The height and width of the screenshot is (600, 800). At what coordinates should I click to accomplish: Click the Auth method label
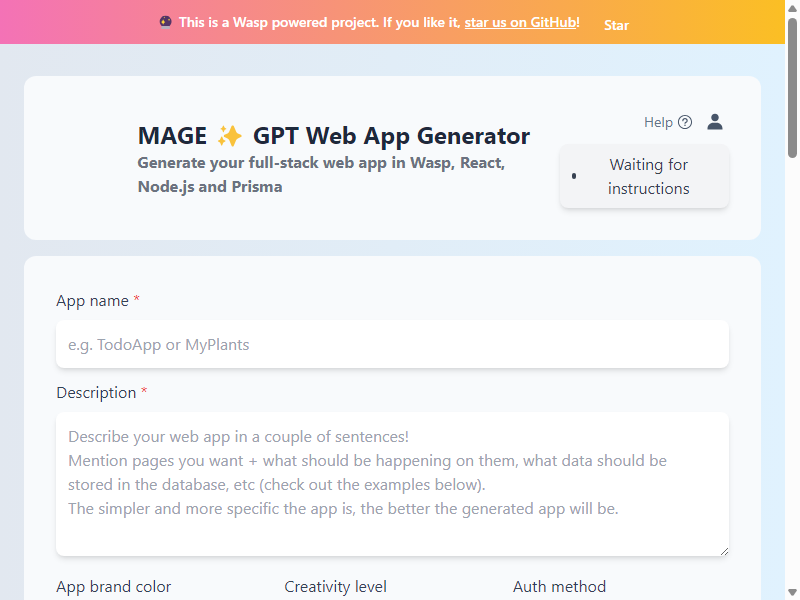[x=559, y=587]
